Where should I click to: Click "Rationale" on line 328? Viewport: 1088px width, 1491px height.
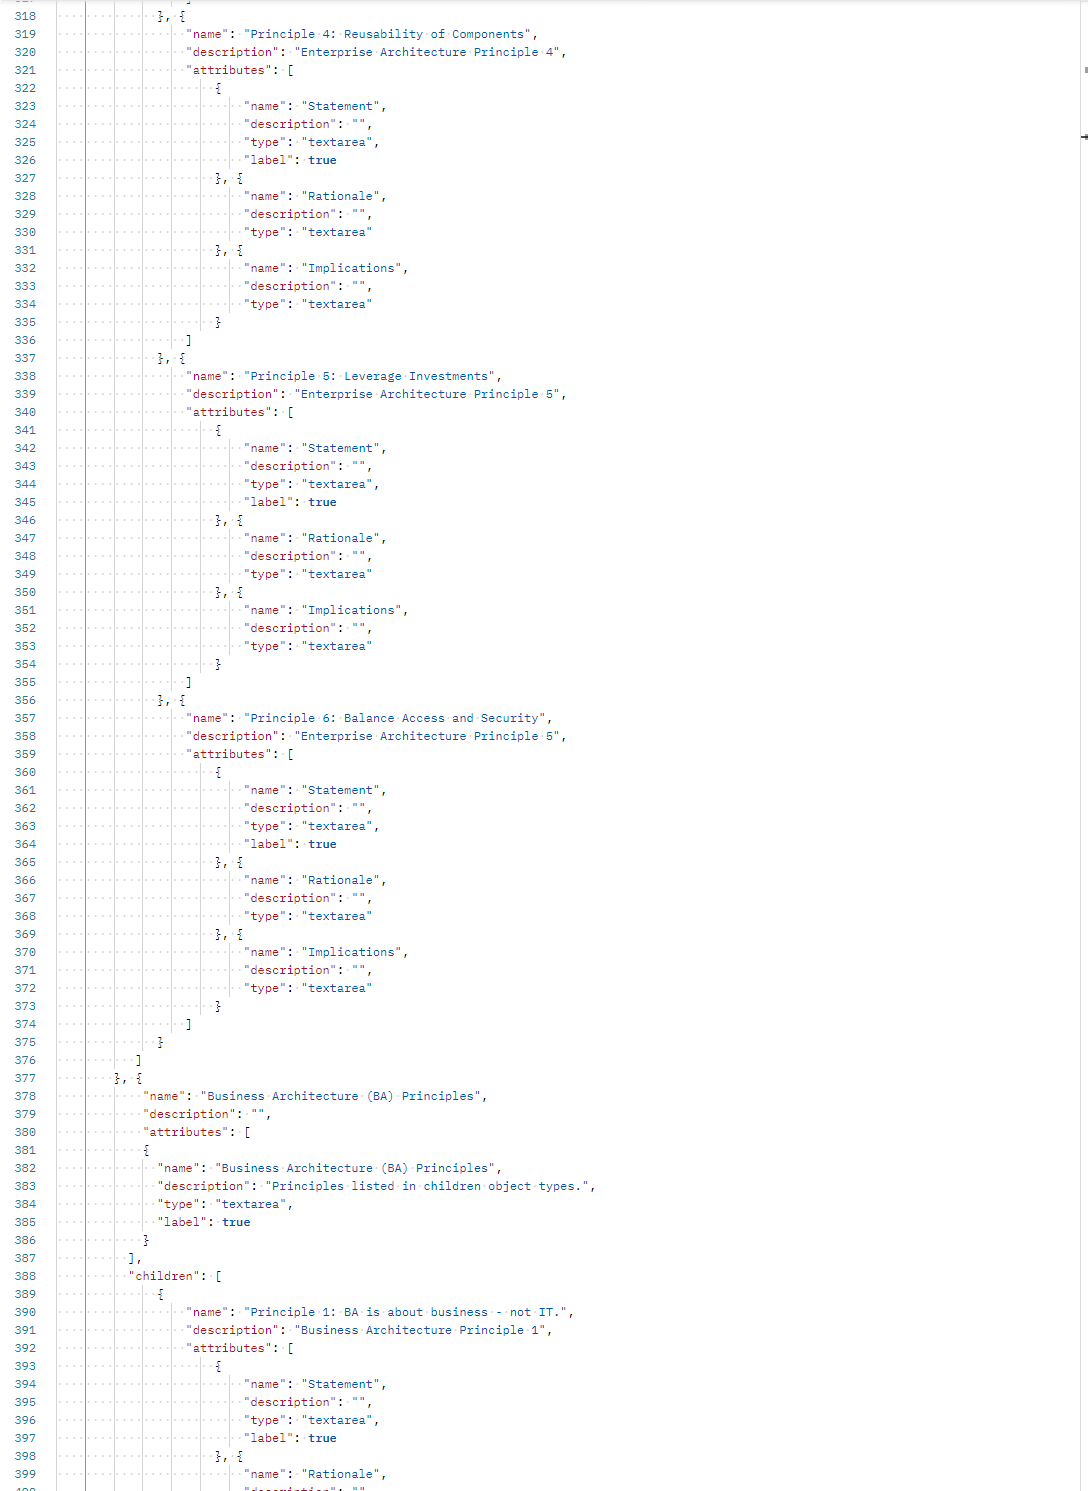341,196
